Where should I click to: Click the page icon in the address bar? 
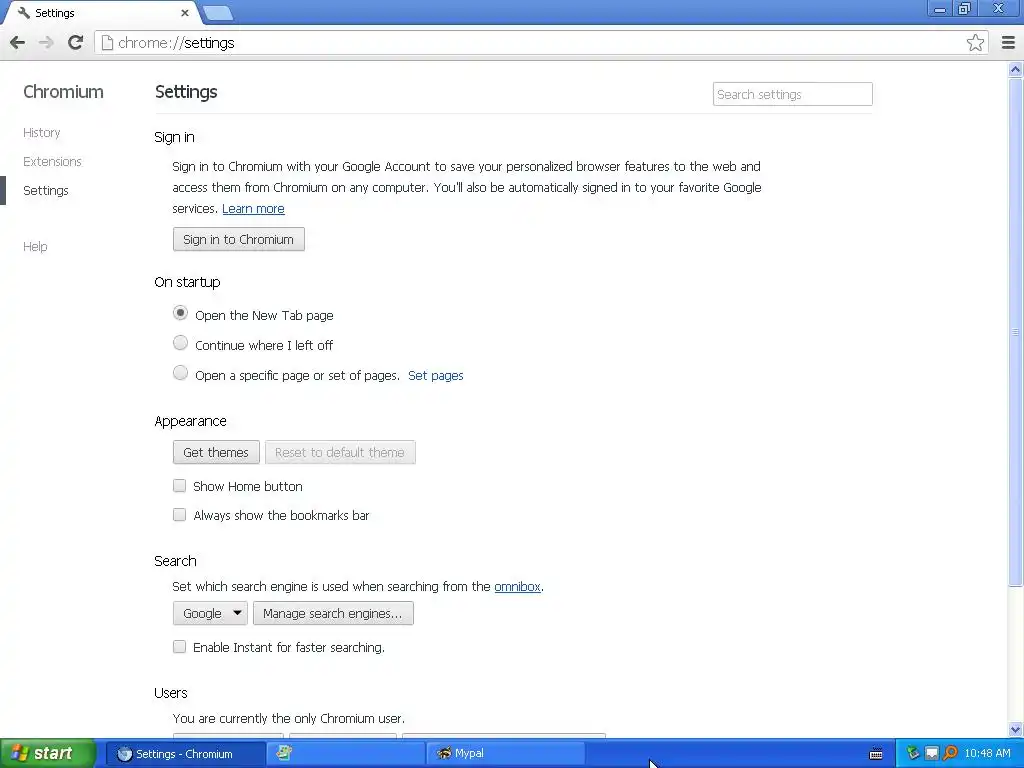tap(107, 43)
